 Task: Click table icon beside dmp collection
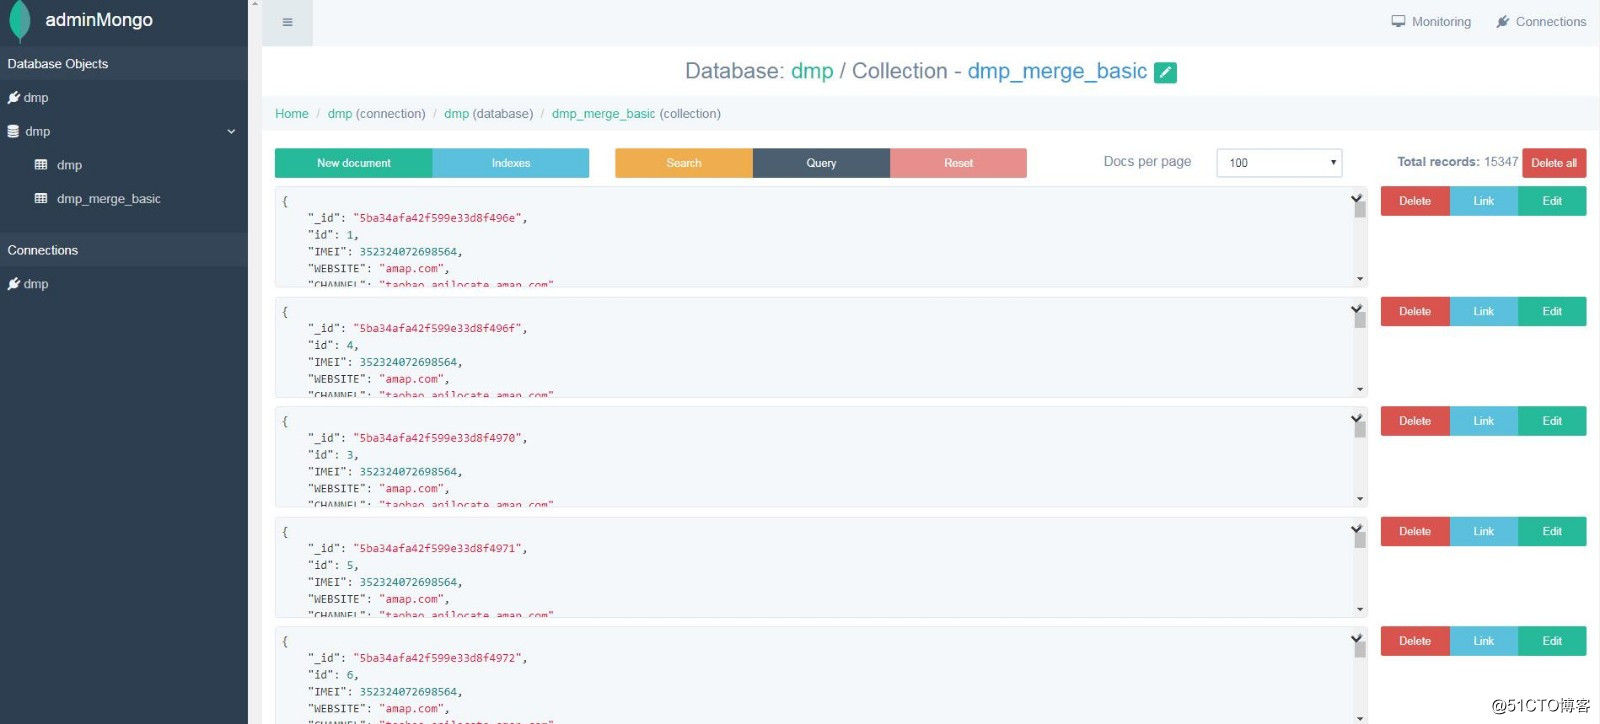41,164
